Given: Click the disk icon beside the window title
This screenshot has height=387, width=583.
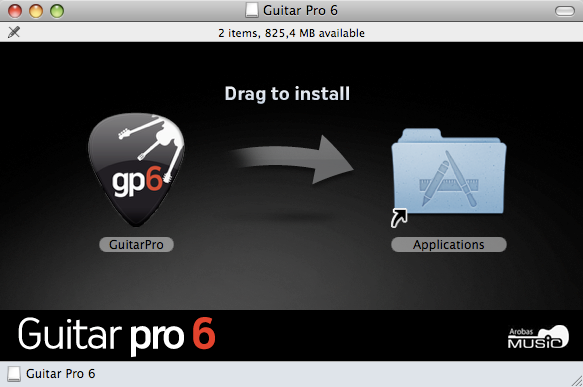Looking at the screenshot, I should point(252,10).
